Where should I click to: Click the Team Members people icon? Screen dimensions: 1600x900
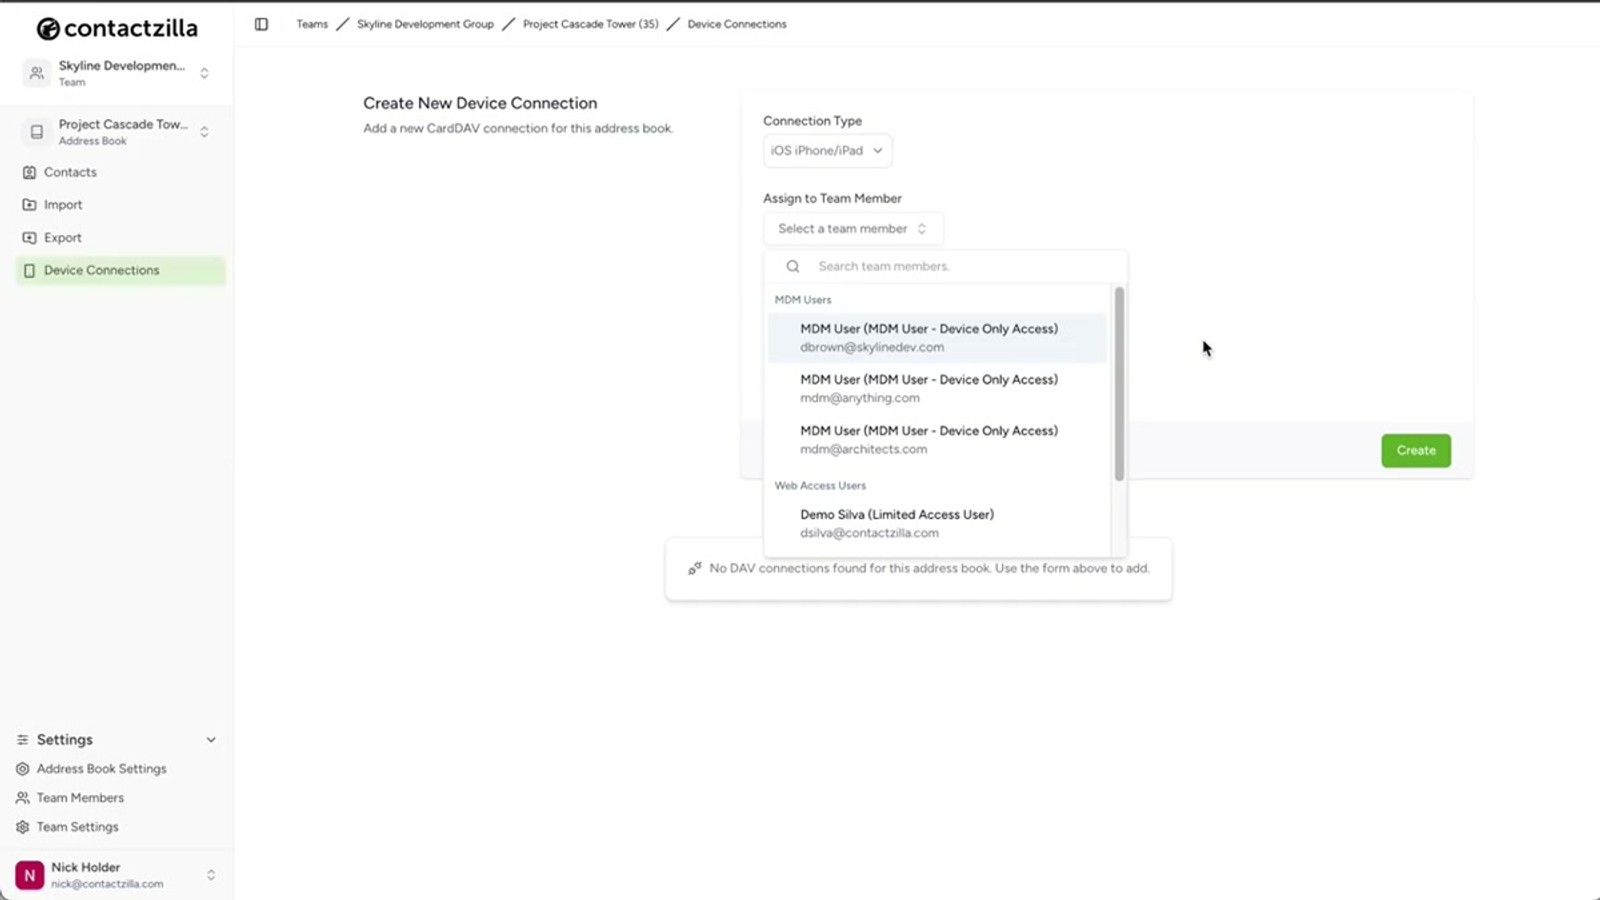(x=23, y=798)
